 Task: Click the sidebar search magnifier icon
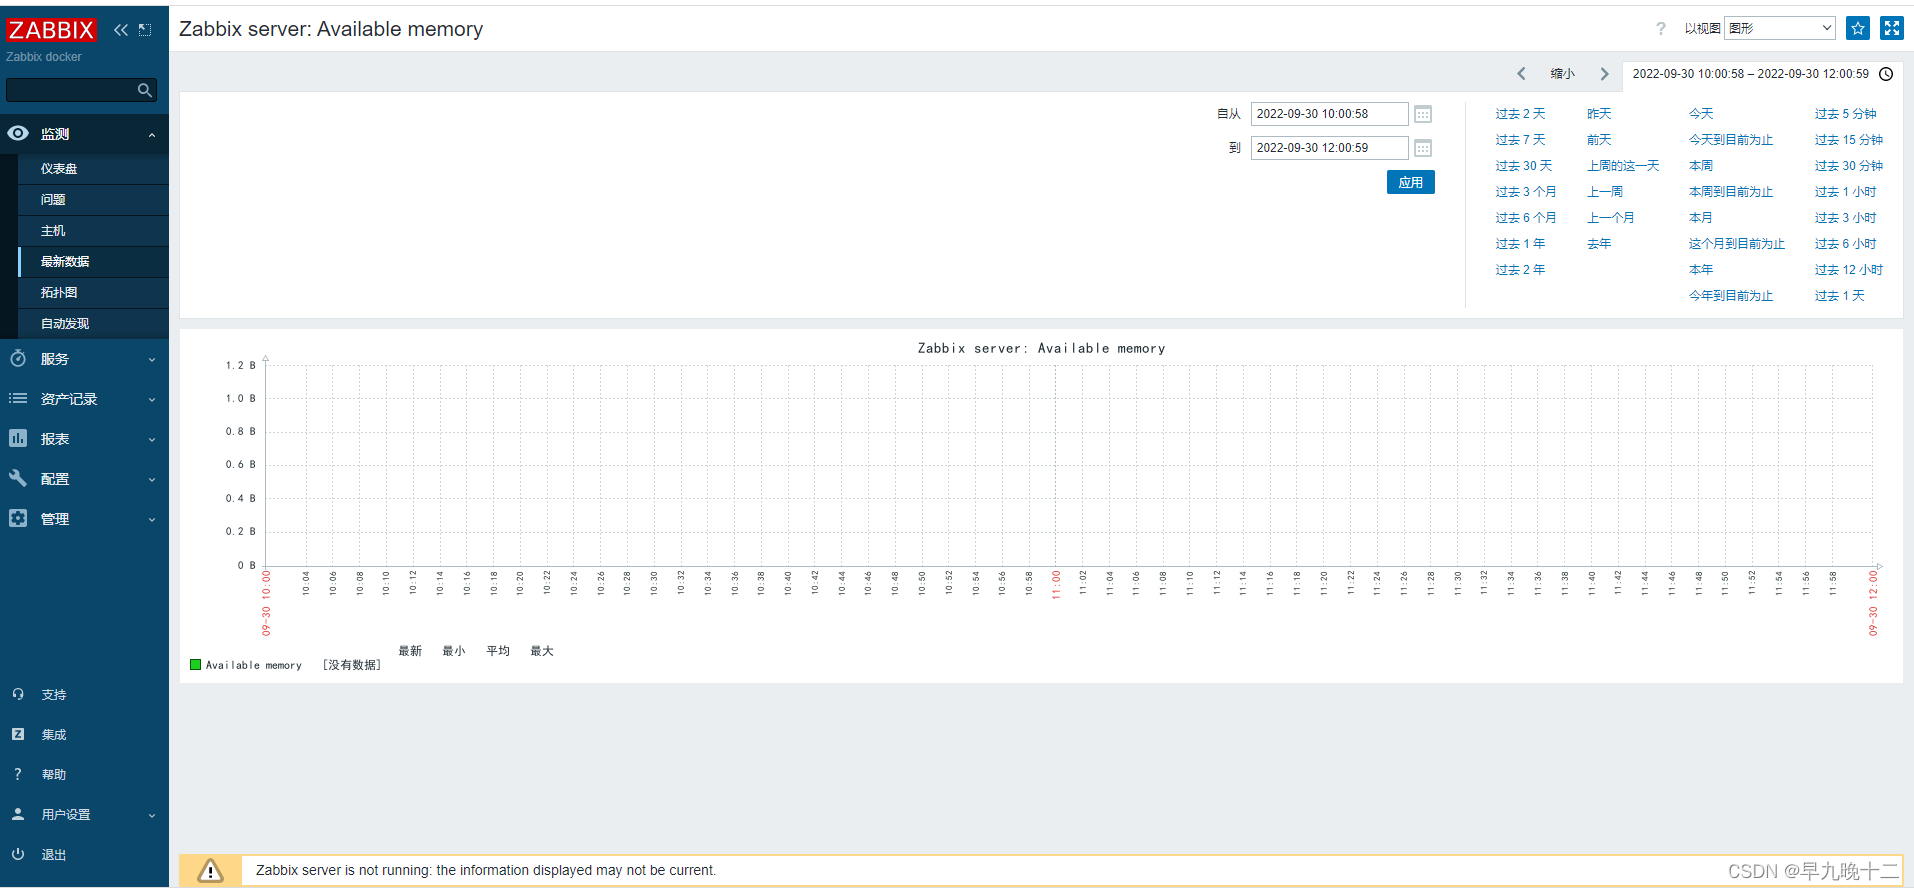click(x=145, y=90)
